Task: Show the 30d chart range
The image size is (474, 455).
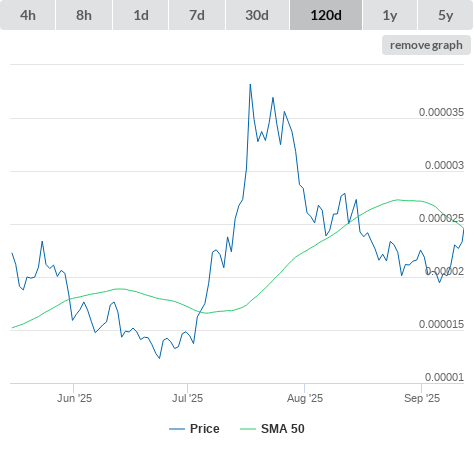Action: [x=257, y=15]
